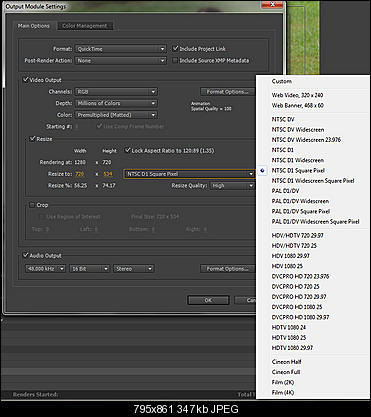Open the Channels dropdown showing RGB
The width and height of the screenshot is (371, 417).
(116, 92)
